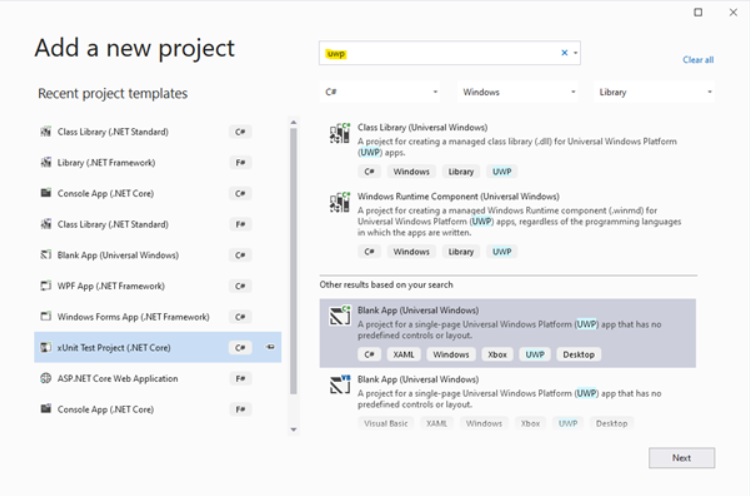Click the Class Library (Universal Windows) result icon
Screen dimensions: 750x496
click(340, 133)
